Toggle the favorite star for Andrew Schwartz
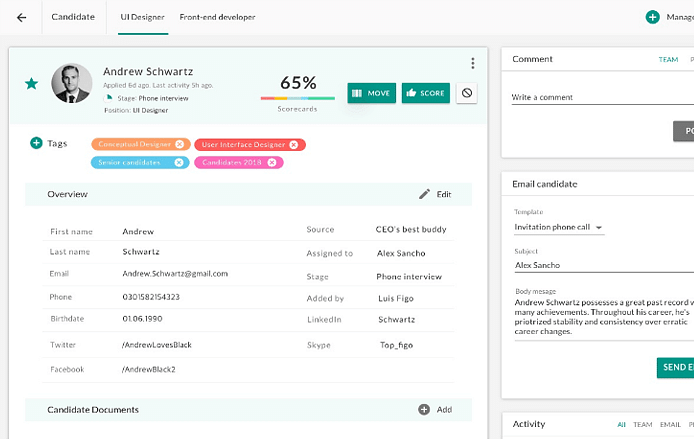 click(32, 84)
